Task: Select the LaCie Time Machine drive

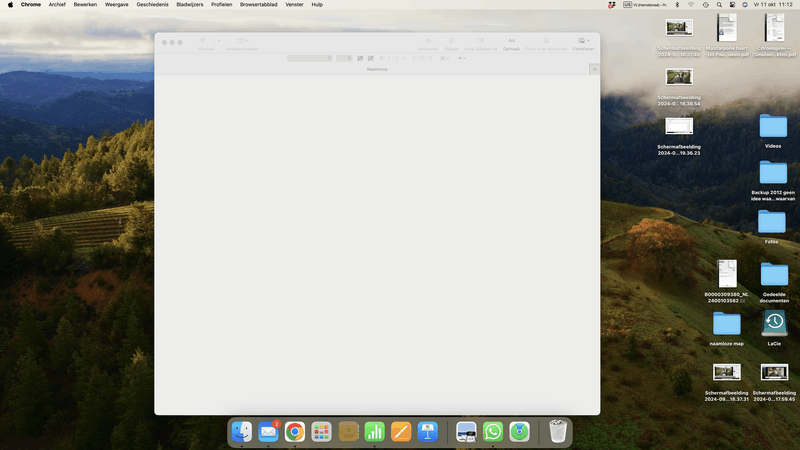Action: click(x=774, y=323)
